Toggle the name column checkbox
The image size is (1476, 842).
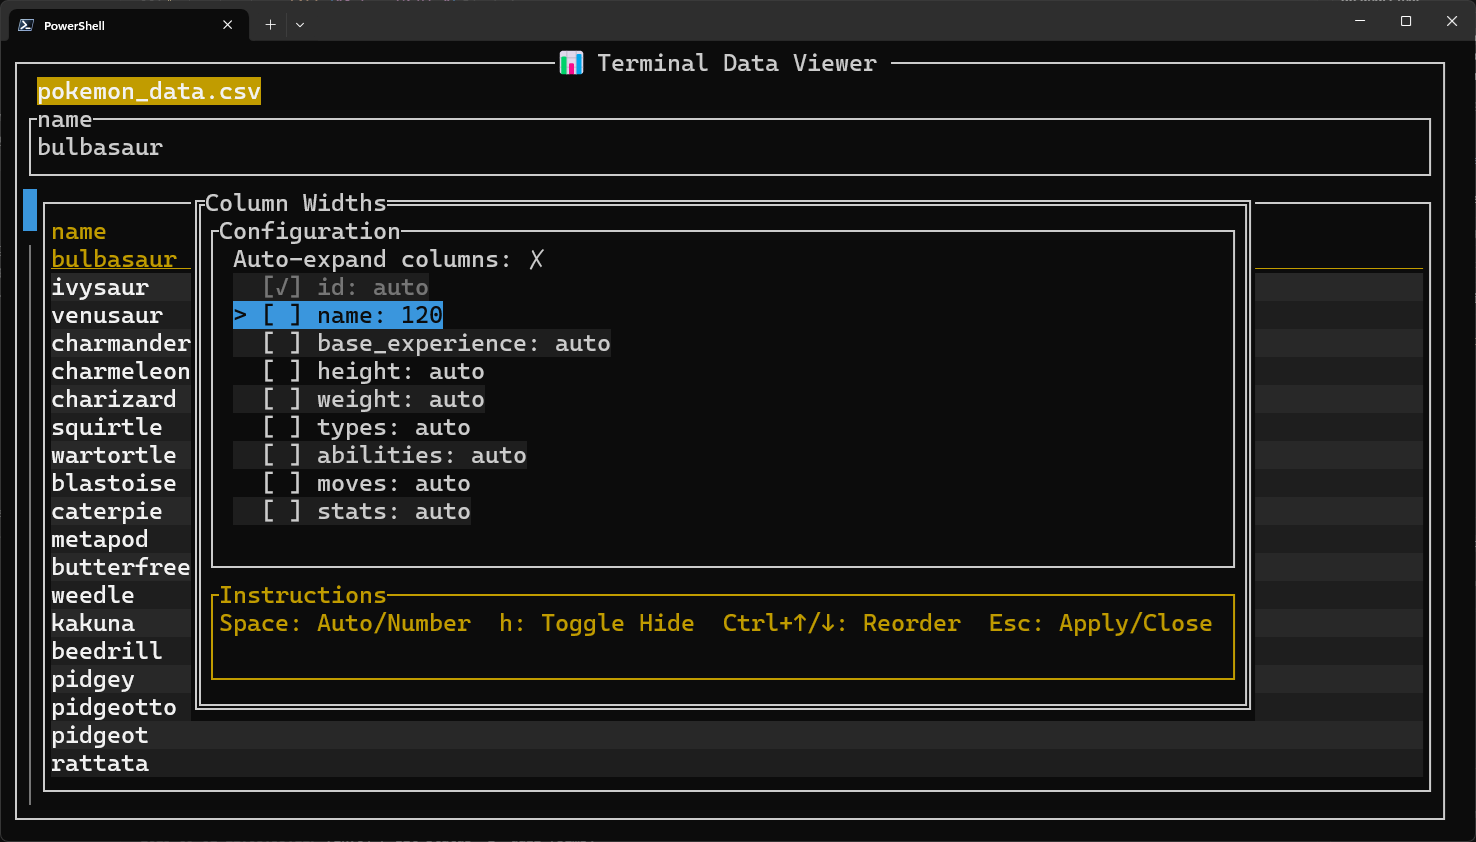[x=282, y=316]
